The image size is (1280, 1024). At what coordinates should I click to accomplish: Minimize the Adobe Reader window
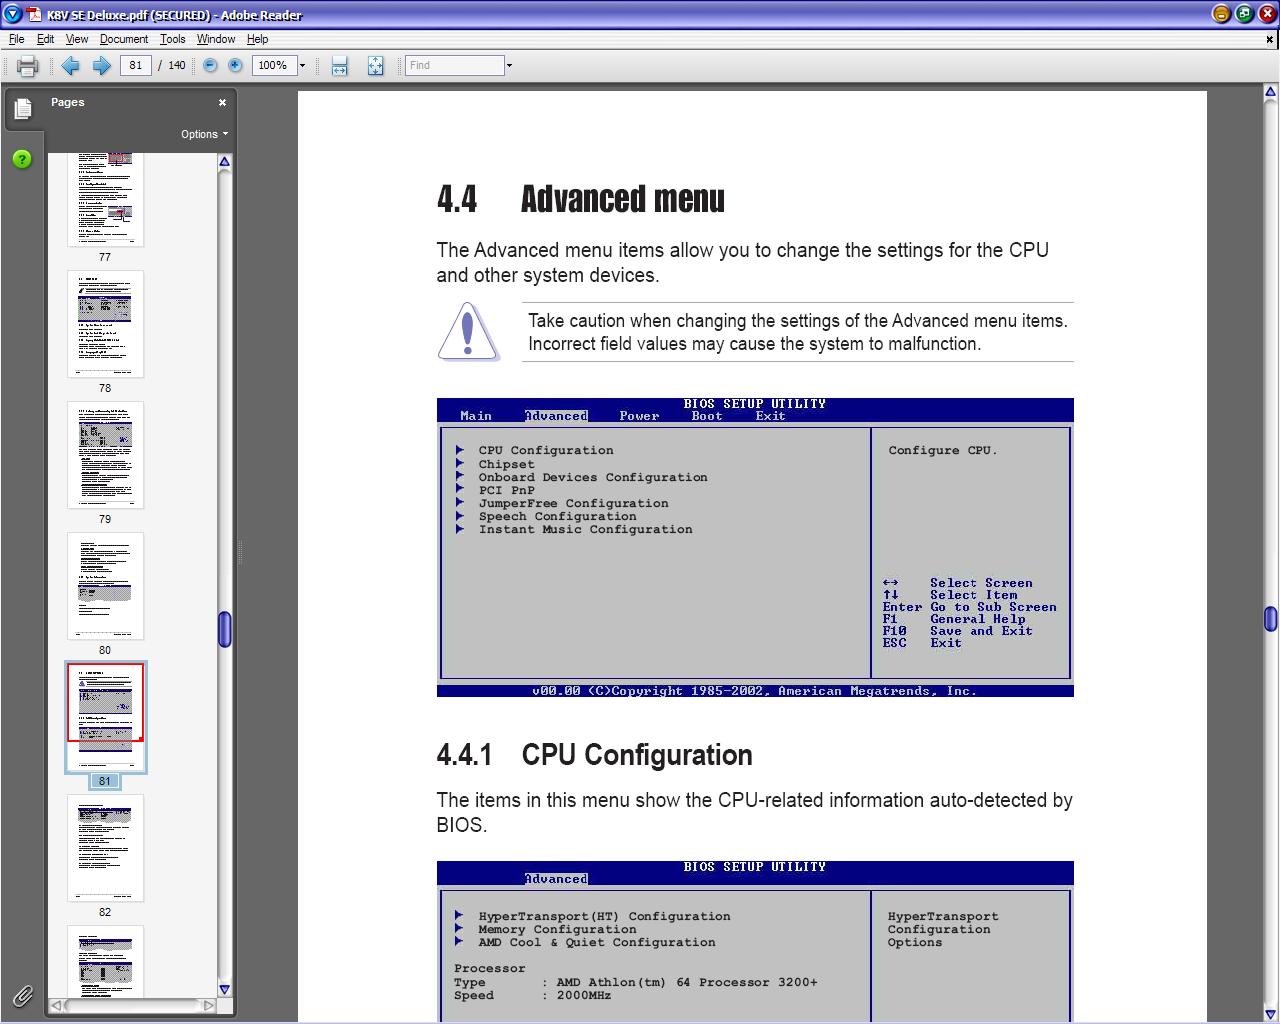coord(1221,14)
